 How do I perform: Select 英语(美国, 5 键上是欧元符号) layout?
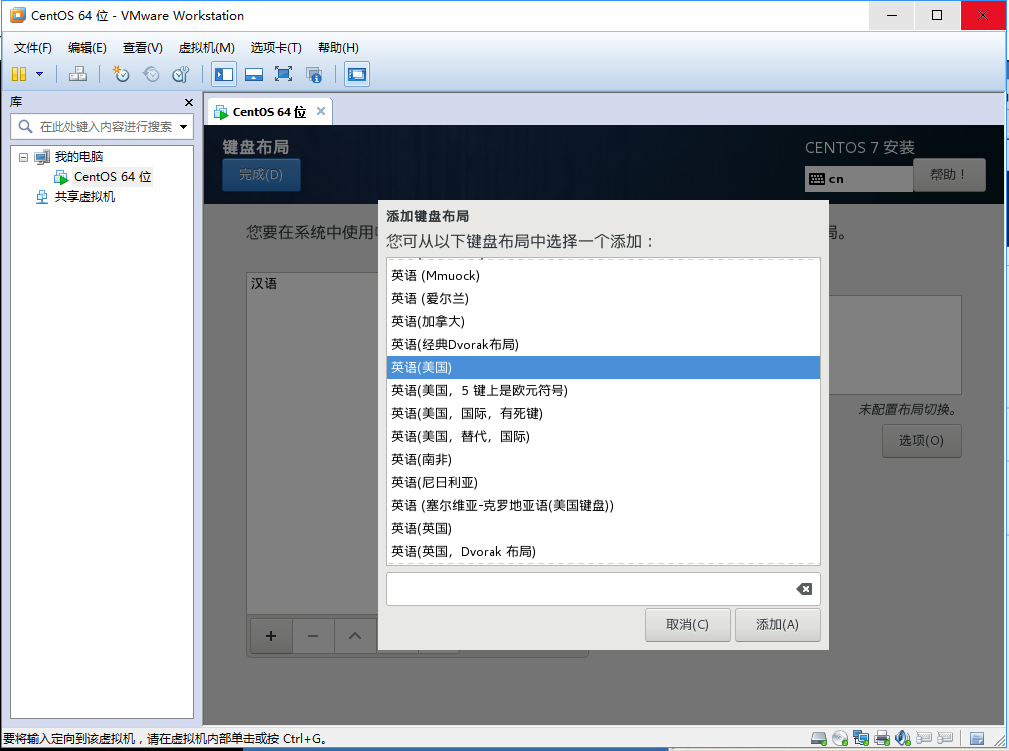click(x=603, y=391)
